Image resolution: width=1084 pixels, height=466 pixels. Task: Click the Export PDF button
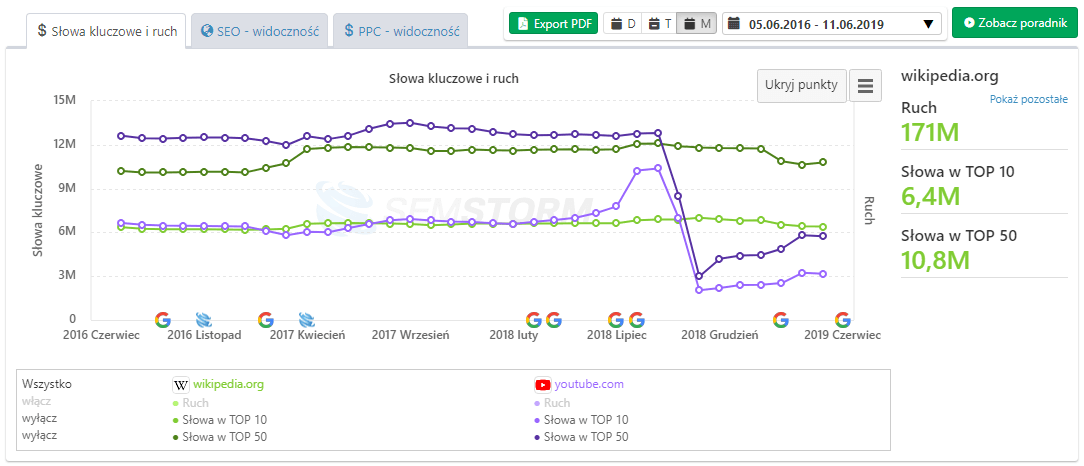(553, 23)
